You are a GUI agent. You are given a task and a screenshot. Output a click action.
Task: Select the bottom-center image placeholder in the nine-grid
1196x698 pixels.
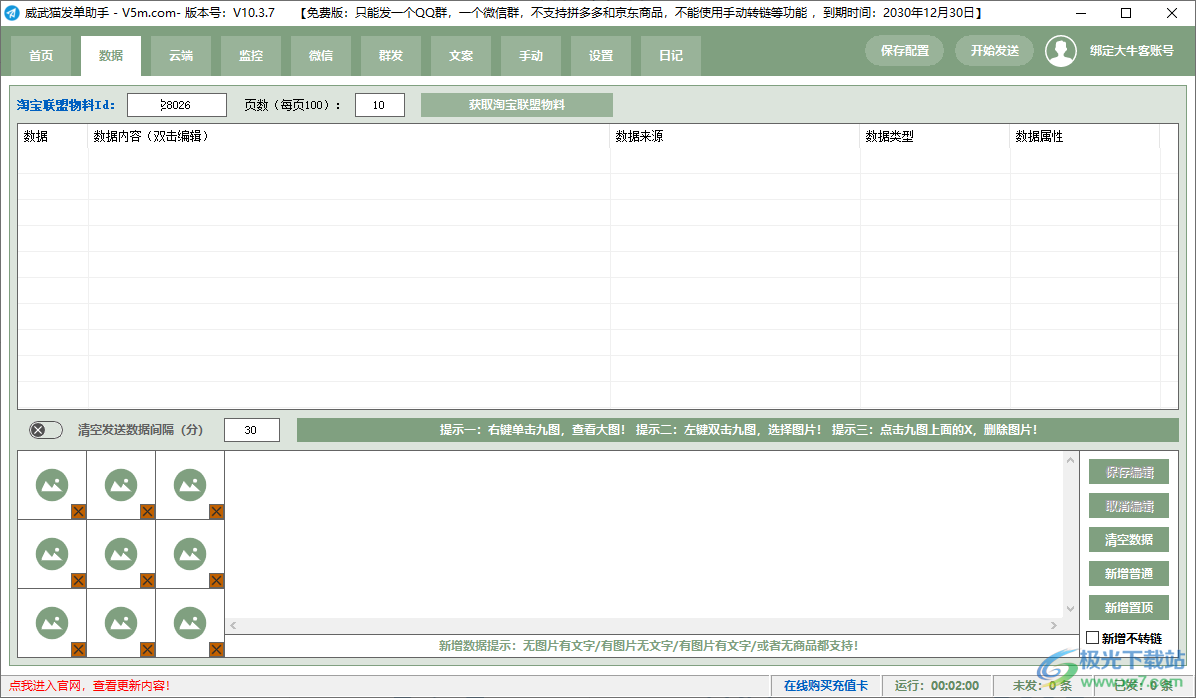121,623
